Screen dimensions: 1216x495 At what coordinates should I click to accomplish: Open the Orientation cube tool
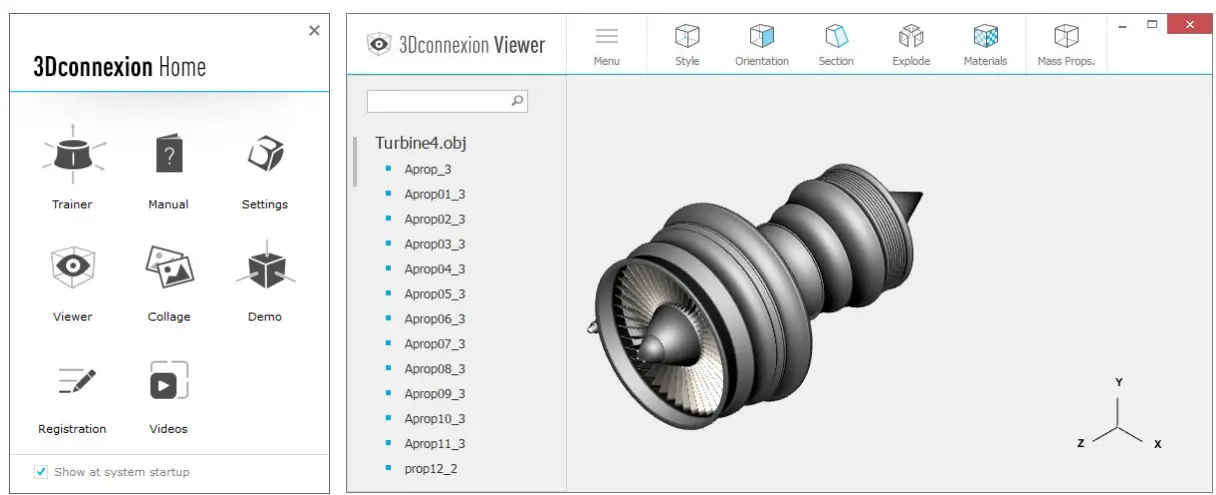(762, 45)
